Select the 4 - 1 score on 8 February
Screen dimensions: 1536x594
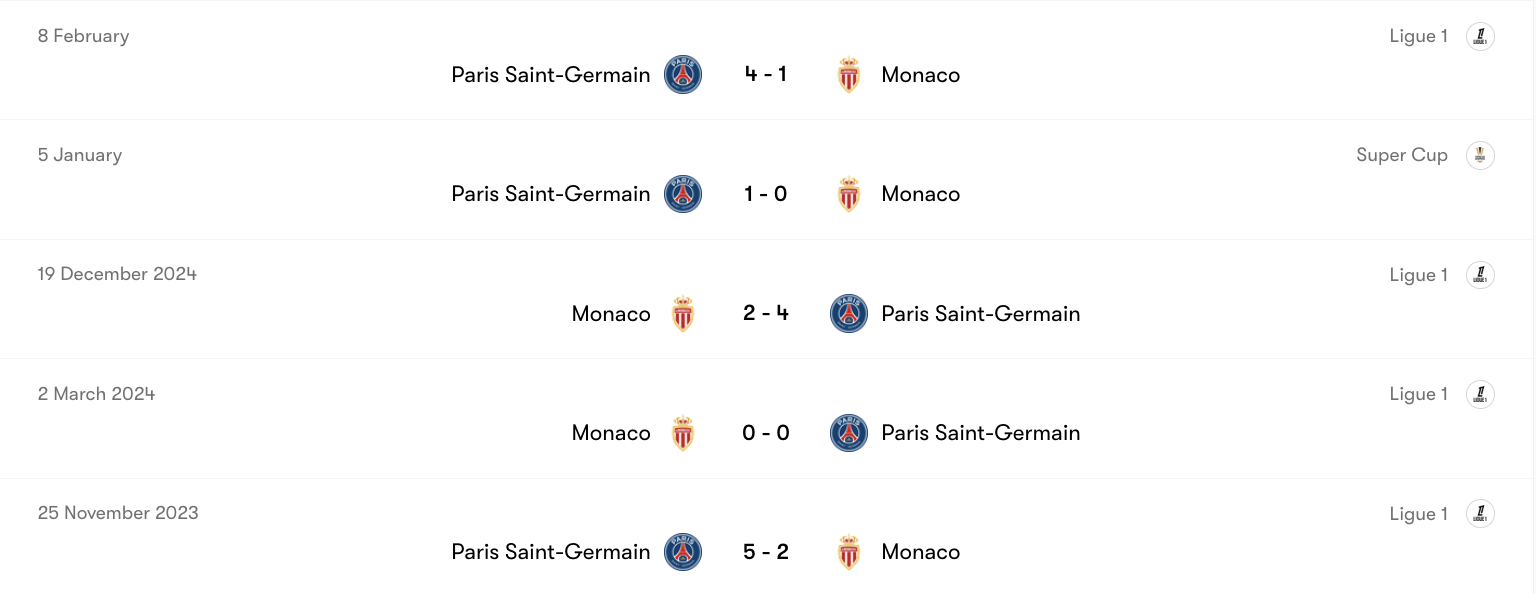point(766,74)
